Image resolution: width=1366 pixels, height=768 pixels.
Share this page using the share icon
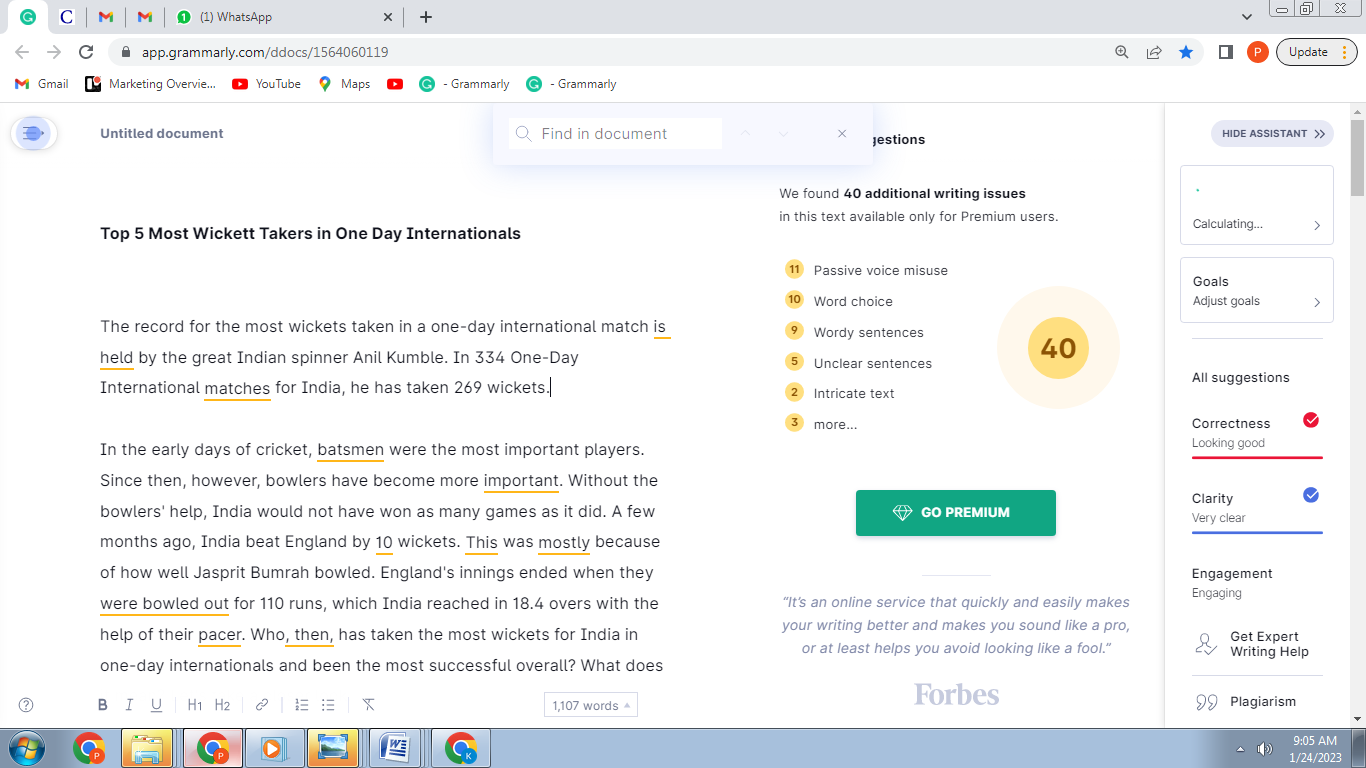tap(1154, 52)
